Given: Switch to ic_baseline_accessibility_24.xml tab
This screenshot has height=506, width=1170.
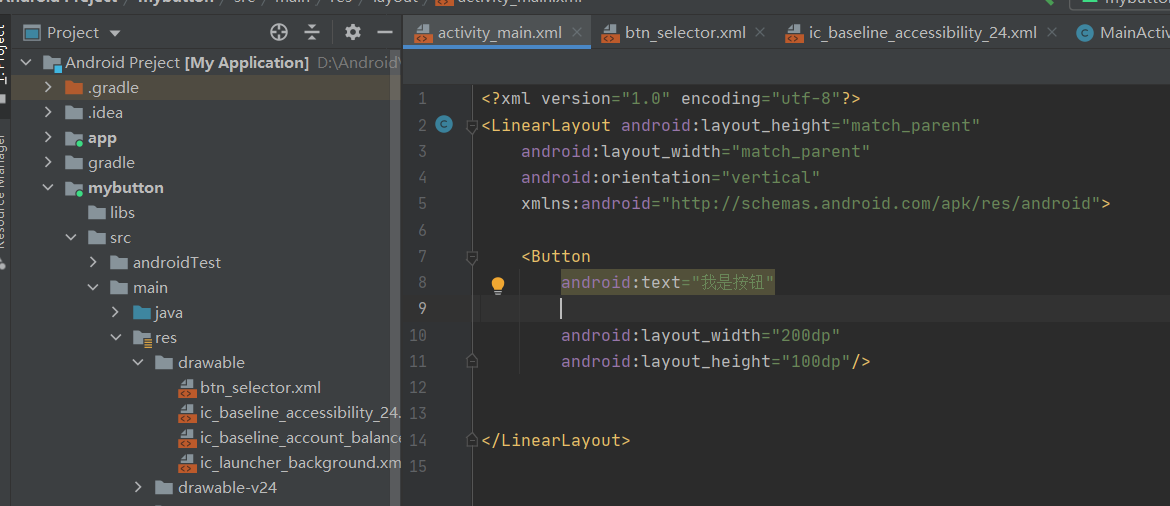Looking at the screenshot, I should coord(922,32).
